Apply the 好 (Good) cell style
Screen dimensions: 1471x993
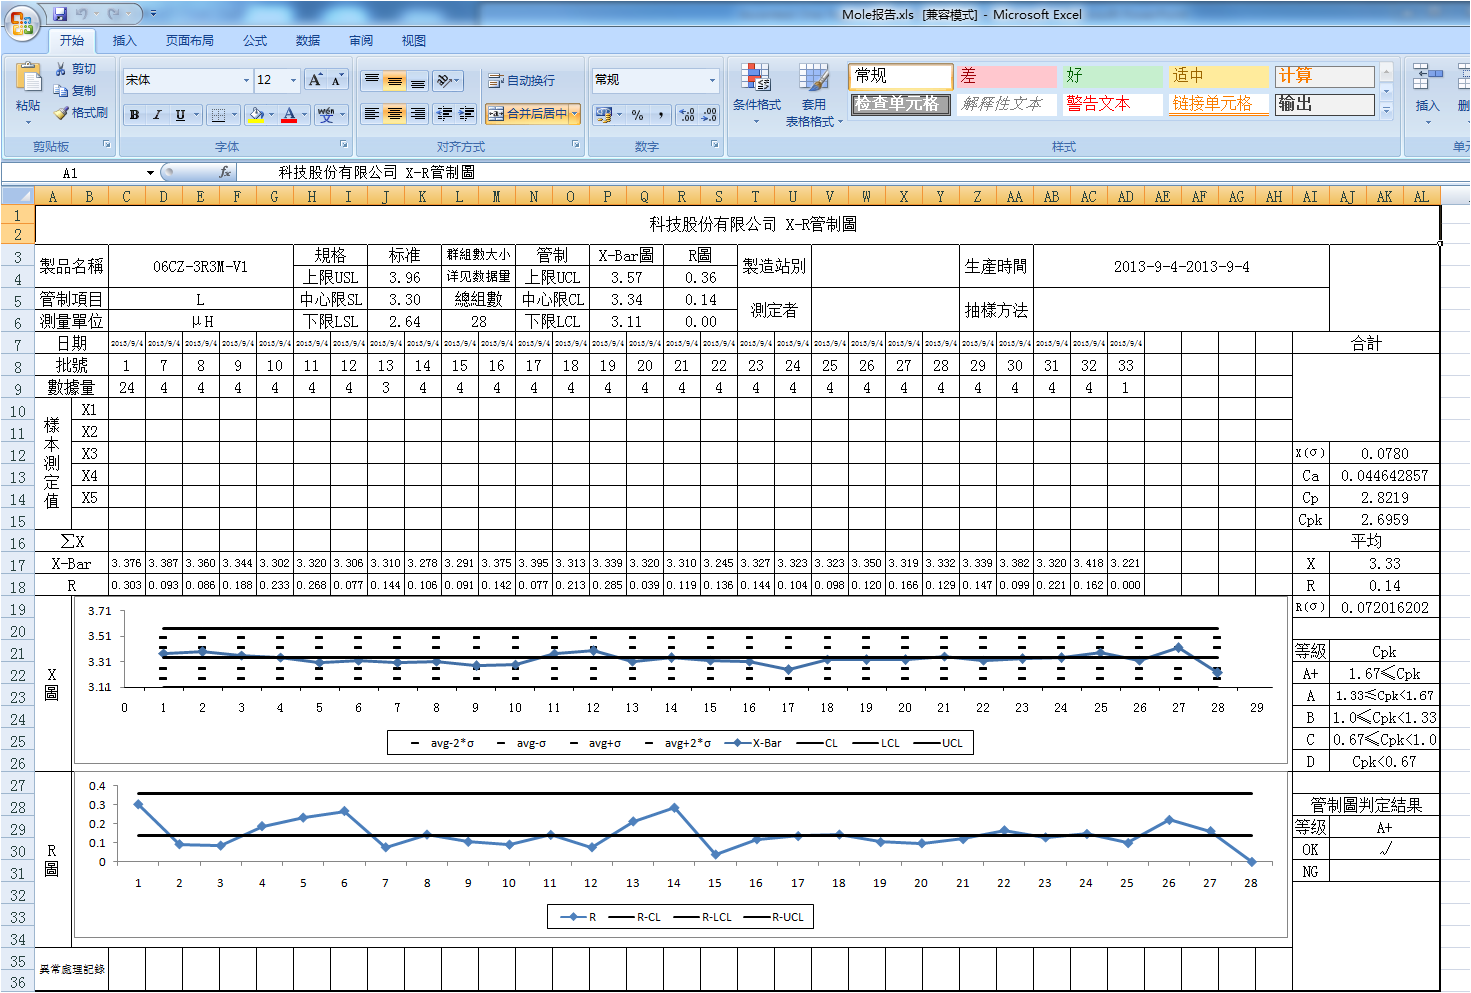pyautogui.click(x=1112, y=76)
